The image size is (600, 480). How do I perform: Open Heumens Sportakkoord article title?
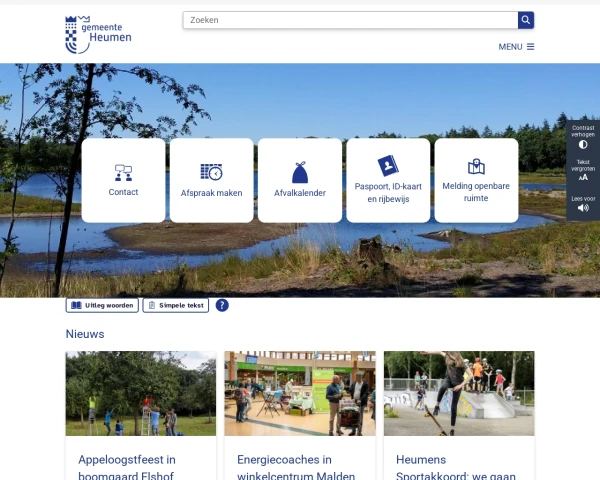[x=456, y=467]
